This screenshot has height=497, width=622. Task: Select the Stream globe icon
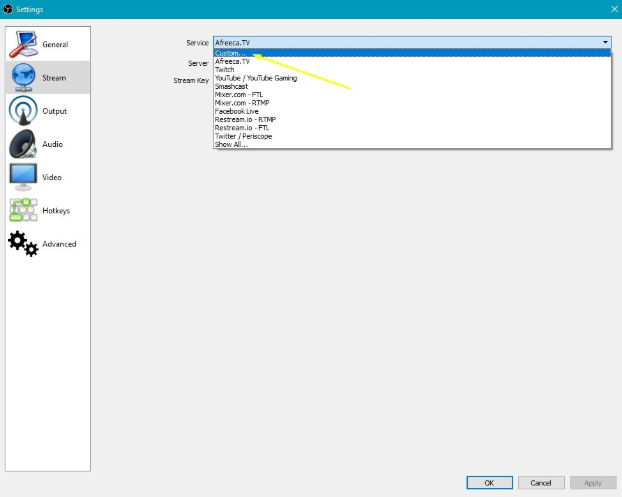point(23,77)
